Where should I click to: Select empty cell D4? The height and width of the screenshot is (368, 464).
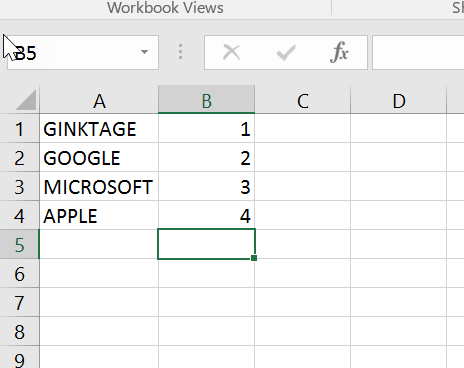click(399, 216)
